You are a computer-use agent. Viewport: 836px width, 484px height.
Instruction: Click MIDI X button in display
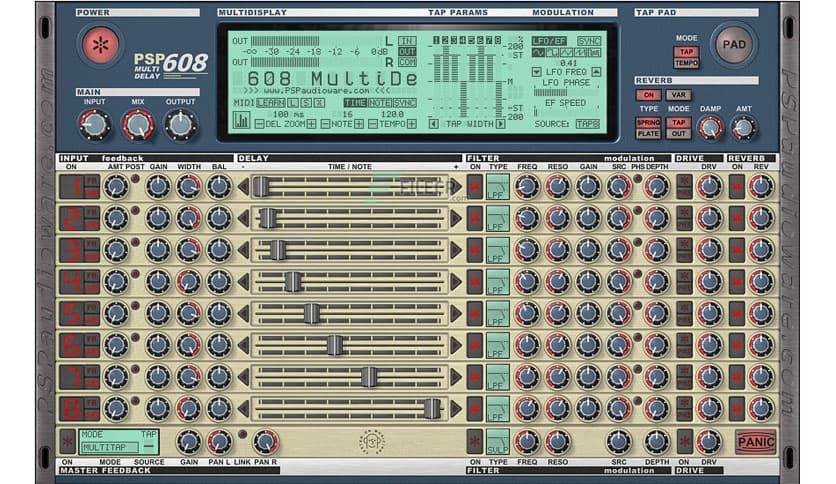tap(319, 103)
